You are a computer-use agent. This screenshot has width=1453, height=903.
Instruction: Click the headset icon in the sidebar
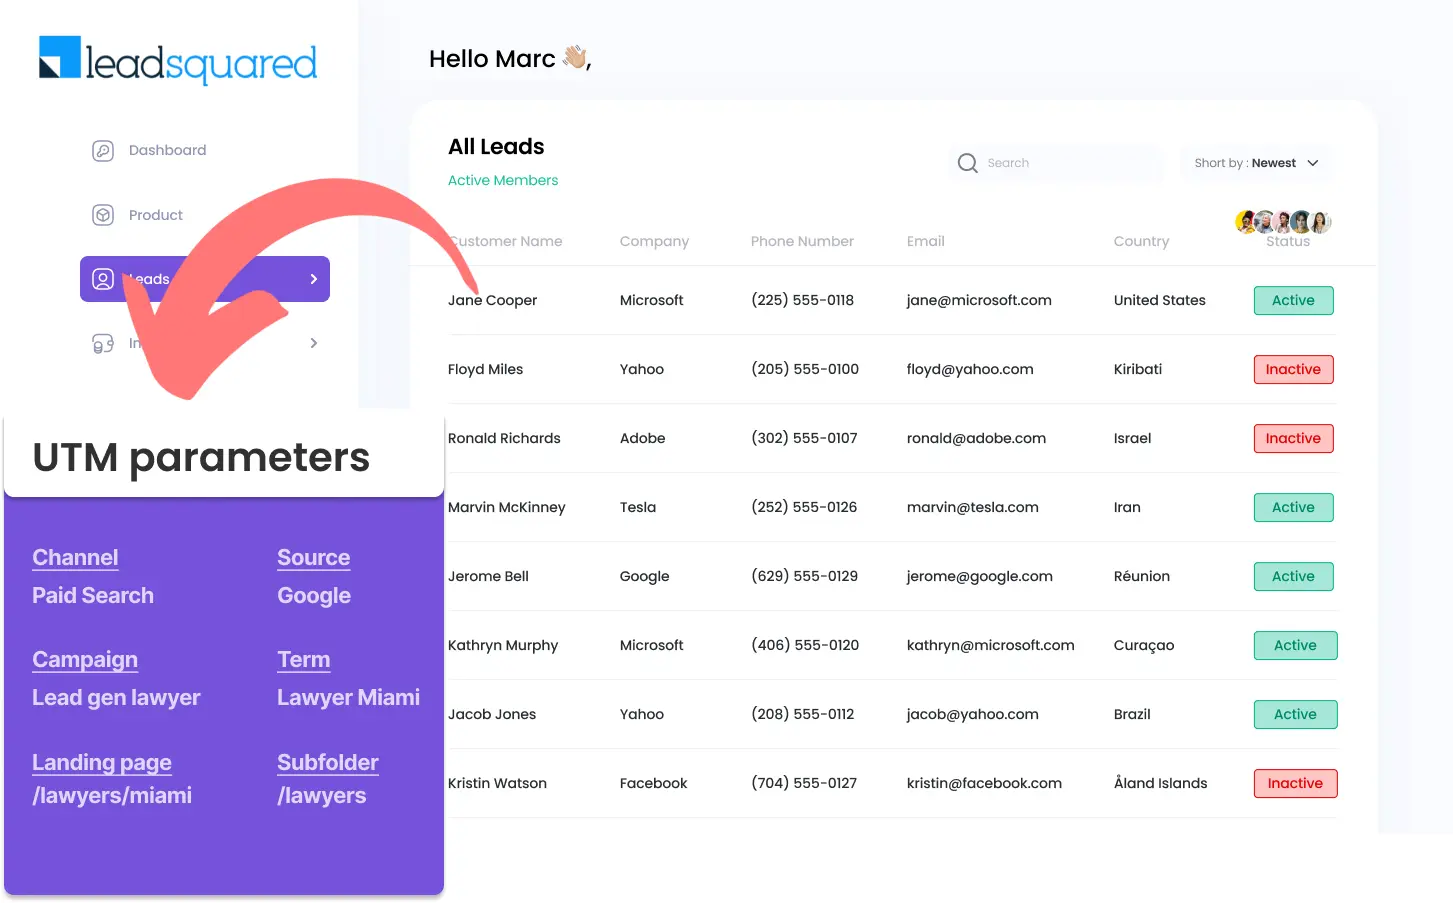click(103, 343)
